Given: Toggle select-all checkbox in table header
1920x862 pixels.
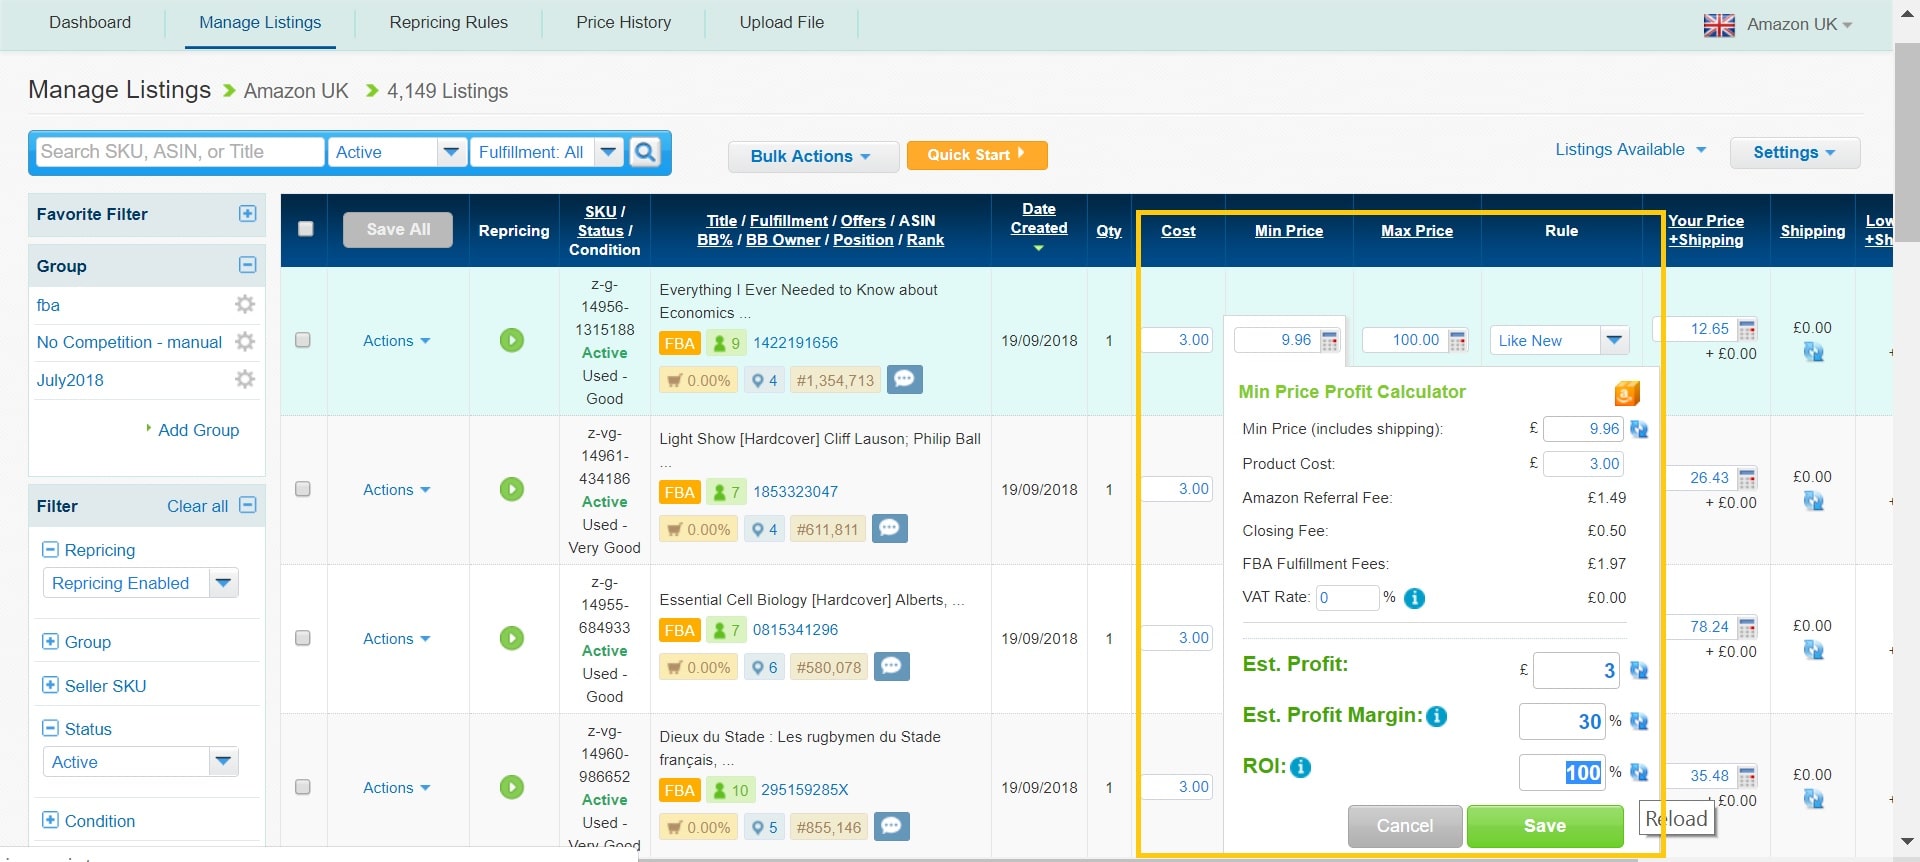Looking at the screenshot, I should (306, 229).
